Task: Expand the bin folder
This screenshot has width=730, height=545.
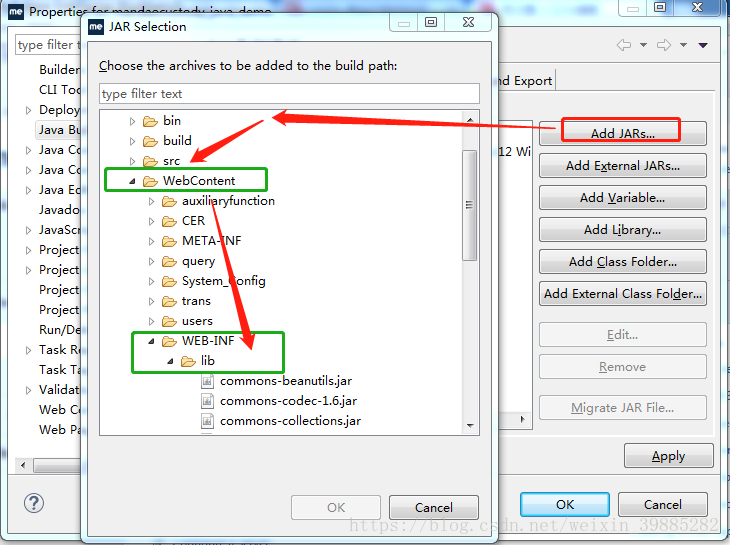Action: click(x=132, y=121)
